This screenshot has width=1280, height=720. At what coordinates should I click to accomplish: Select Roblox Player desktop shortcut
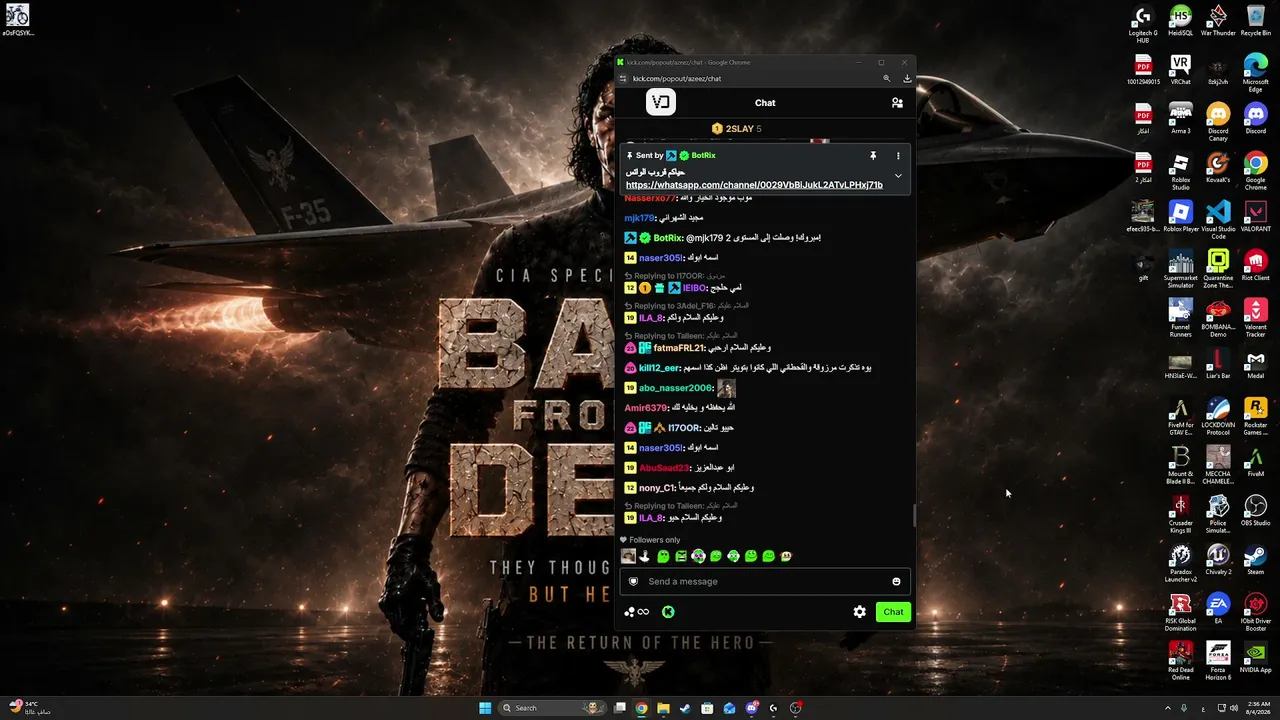1181,217
